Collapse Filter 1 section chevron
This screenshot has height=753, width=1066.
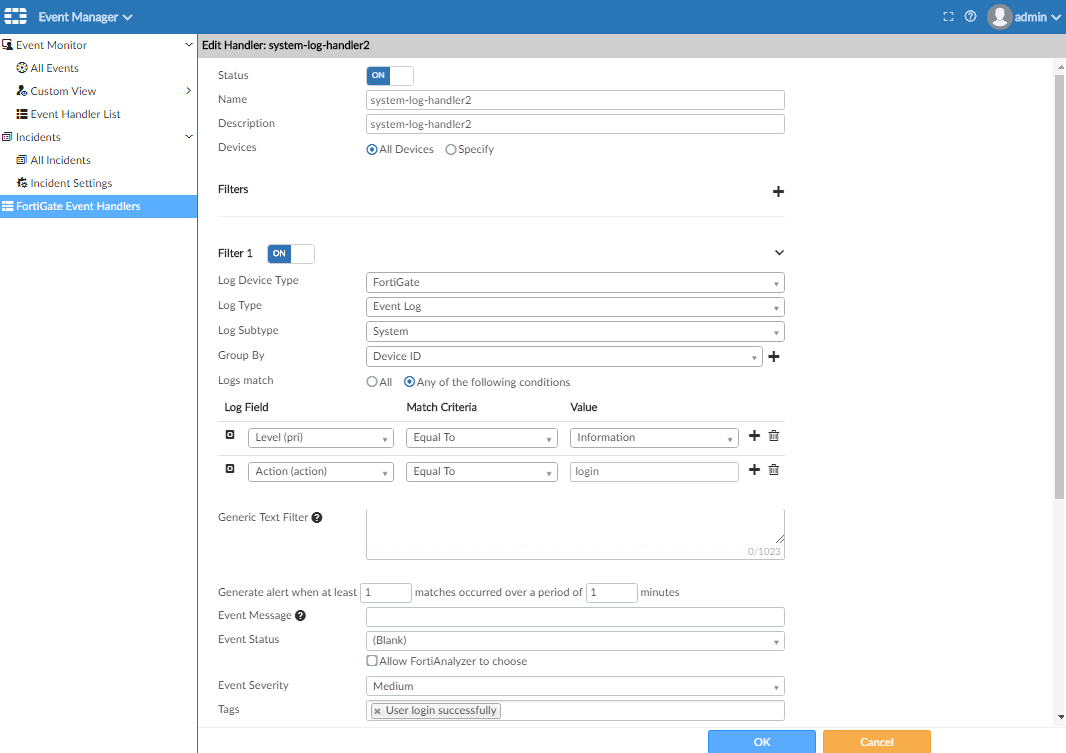pos(779,253)
